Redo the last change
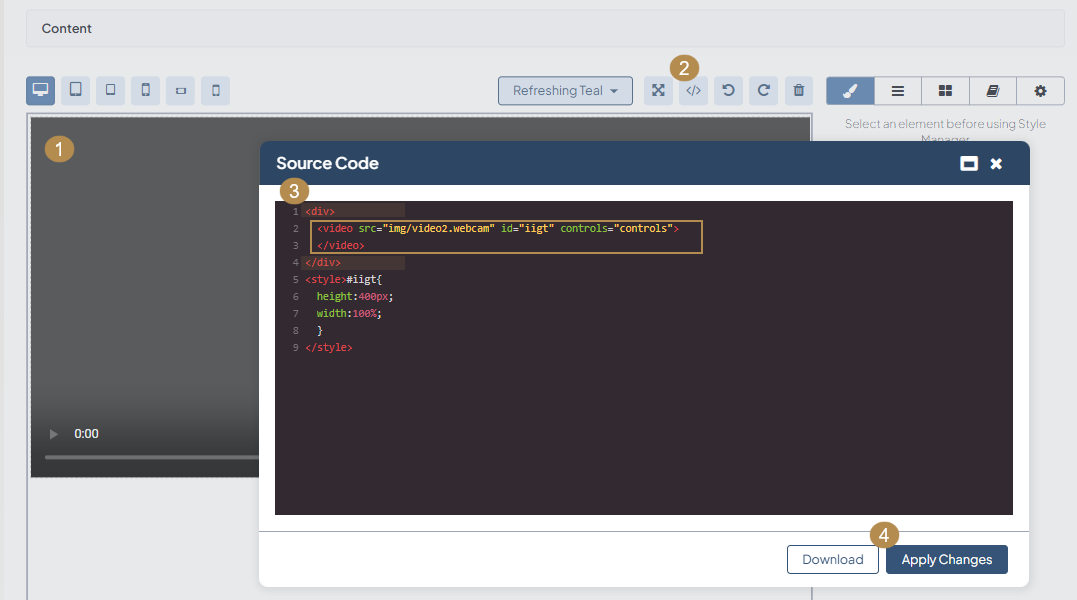 763,91
